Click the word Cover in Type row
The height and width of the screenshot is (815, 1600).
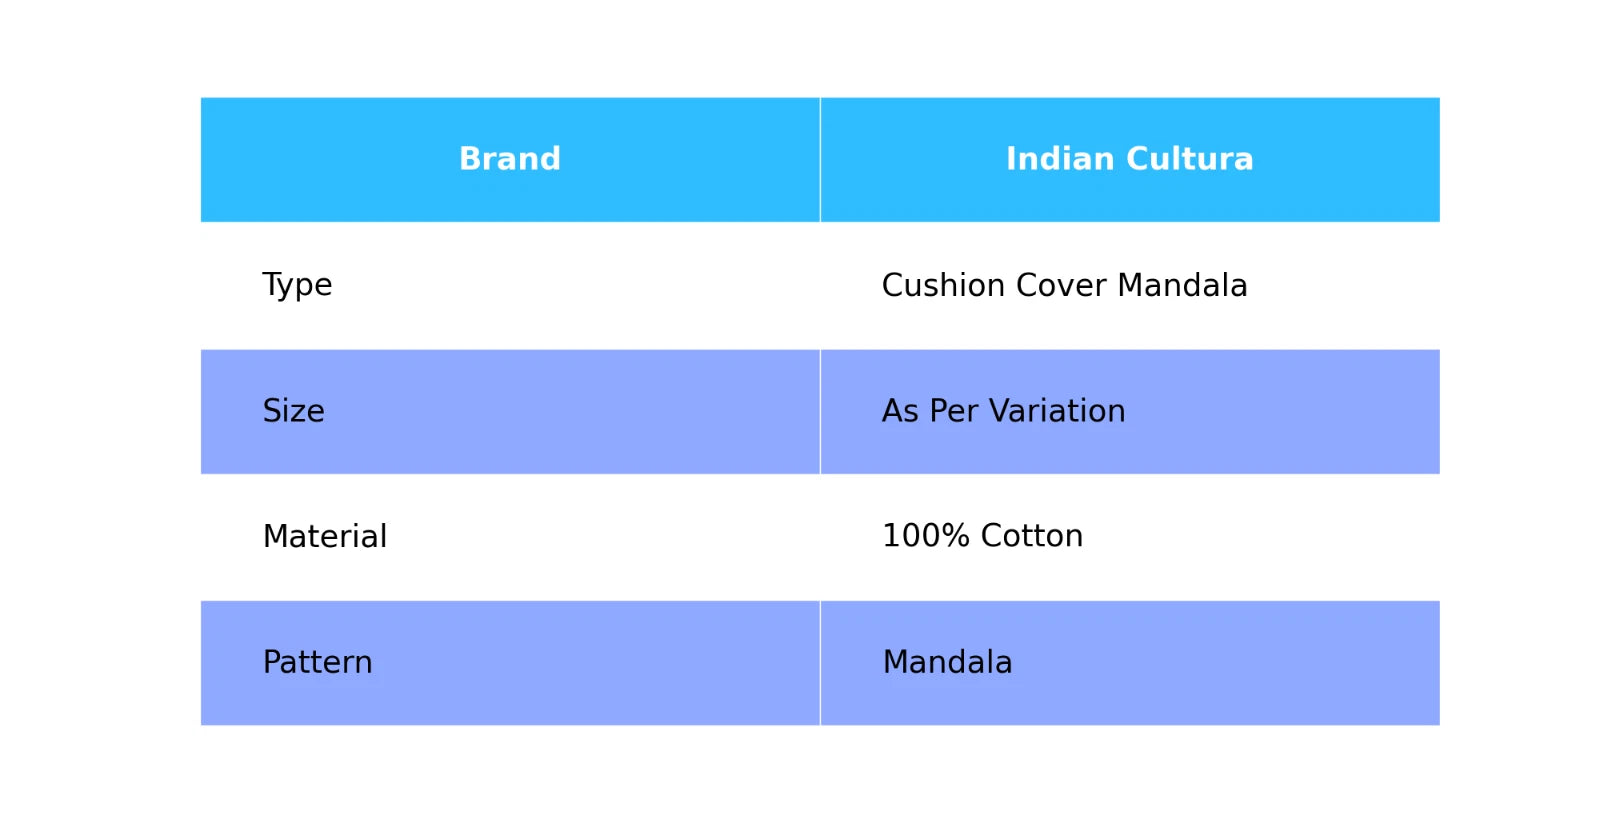point(1061,285)
